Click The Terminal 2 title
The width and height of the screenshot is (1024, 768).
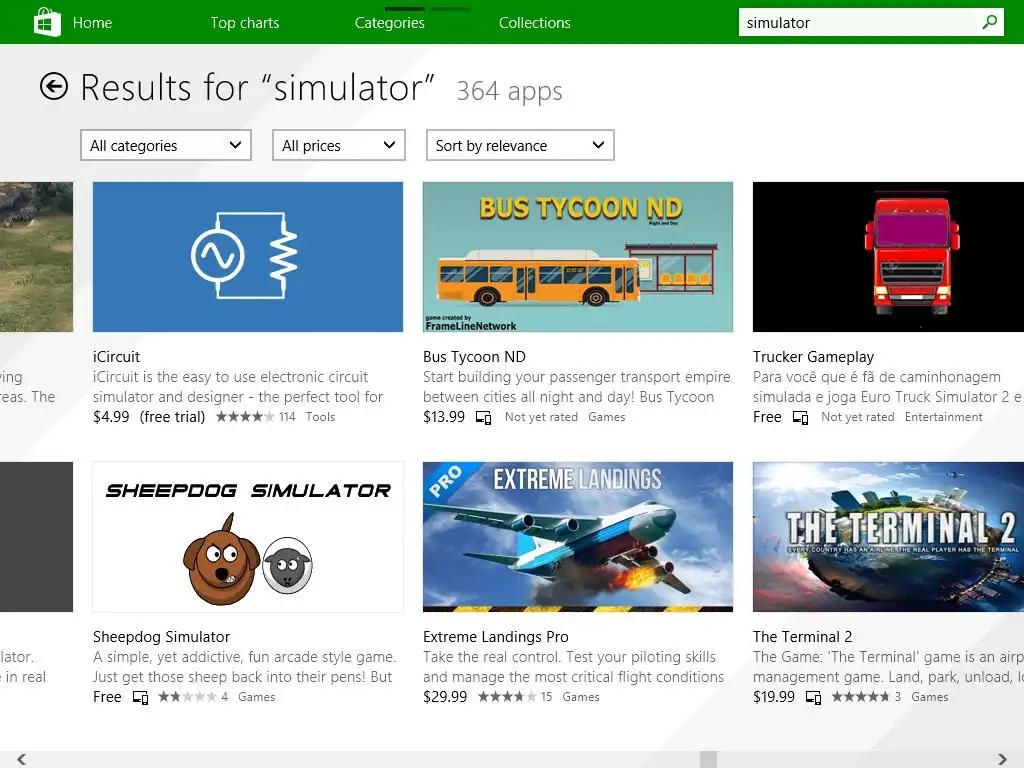click(802, 637)
